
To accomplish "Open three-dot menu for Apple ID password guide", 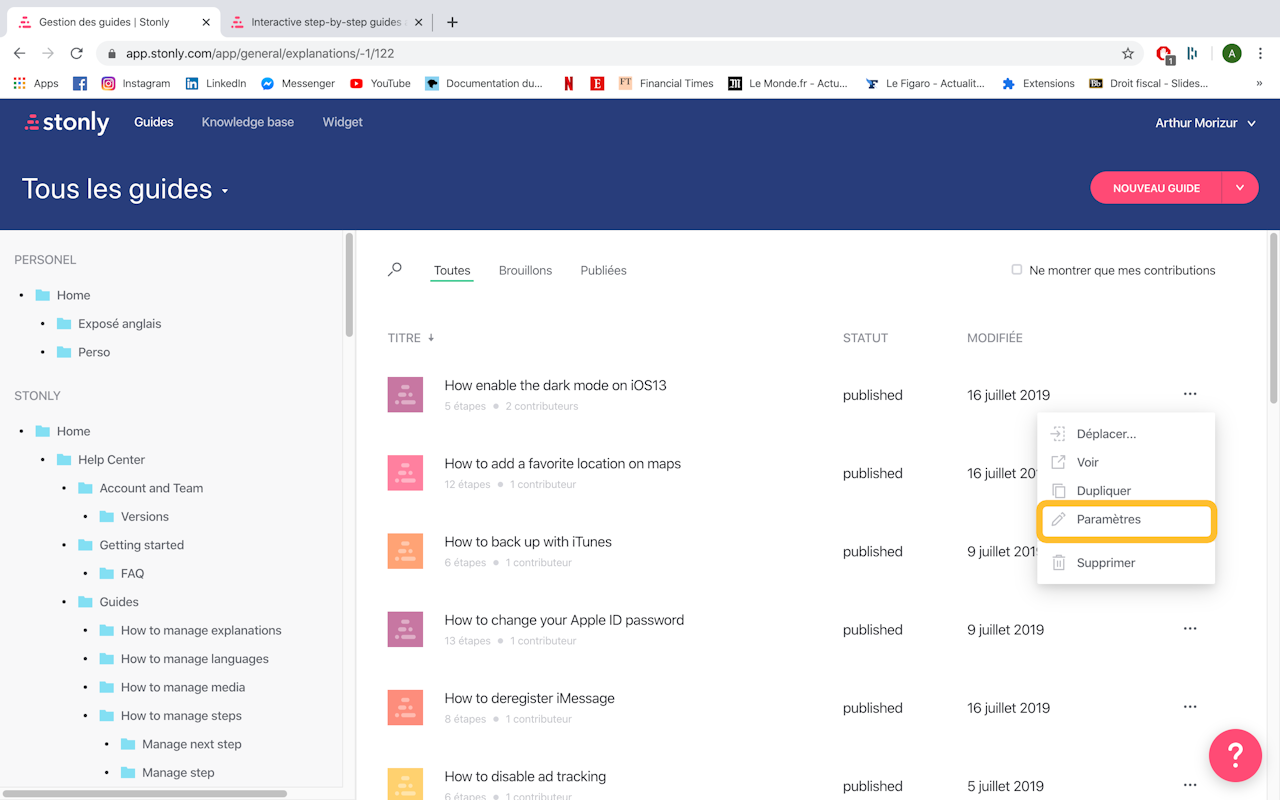I will tap(1189, 629).
